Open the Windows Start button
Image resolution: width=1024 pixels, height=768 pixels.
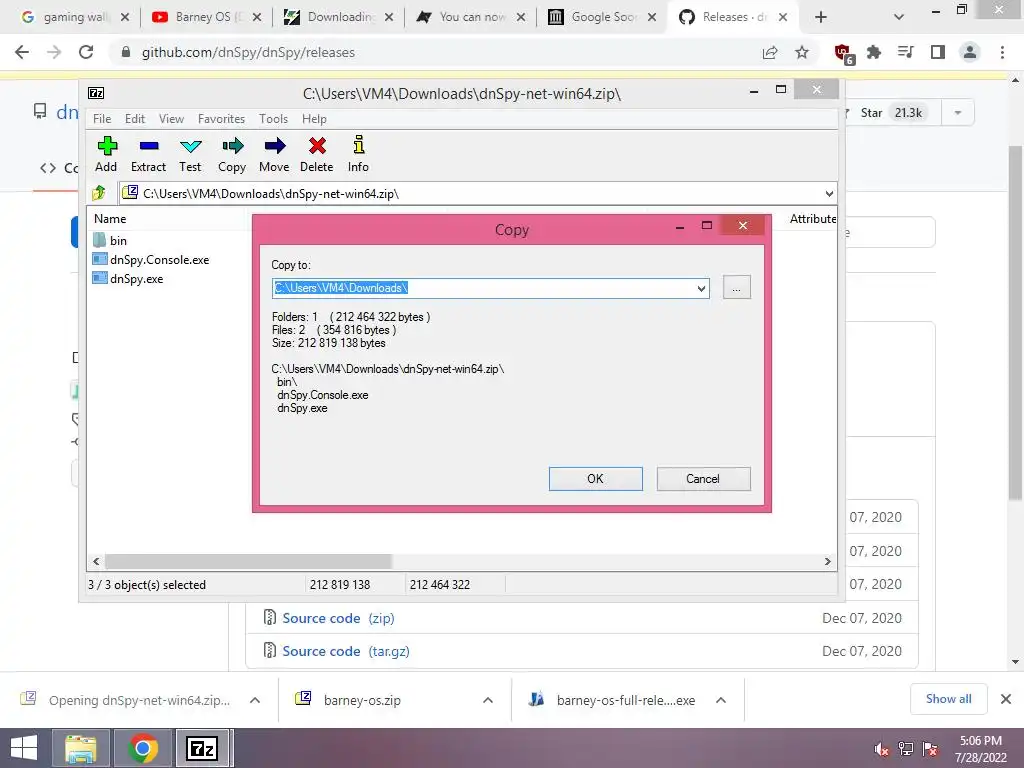point(24,748)
